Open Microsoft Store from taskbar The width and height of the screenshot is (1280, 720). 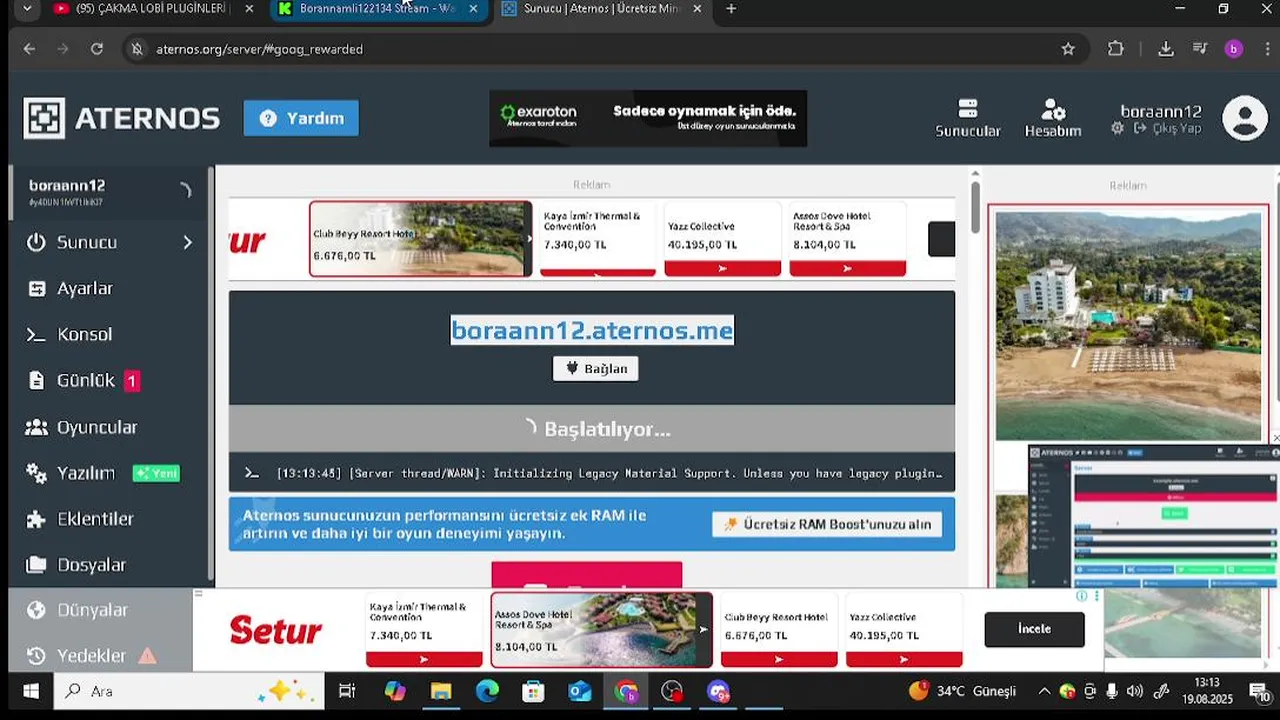pyautogui.click(x=533, y=691)
